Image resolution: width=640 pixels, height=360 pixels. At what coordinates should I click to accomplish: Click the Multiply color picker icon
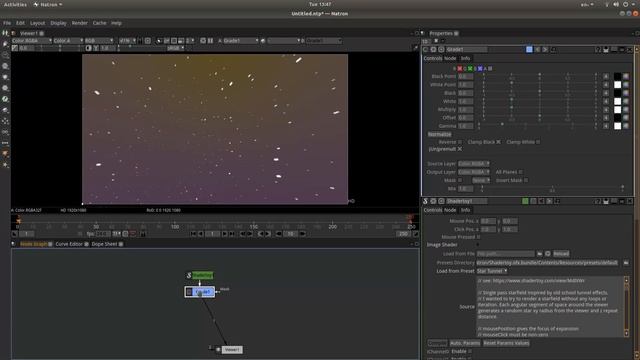coord(626,109)
